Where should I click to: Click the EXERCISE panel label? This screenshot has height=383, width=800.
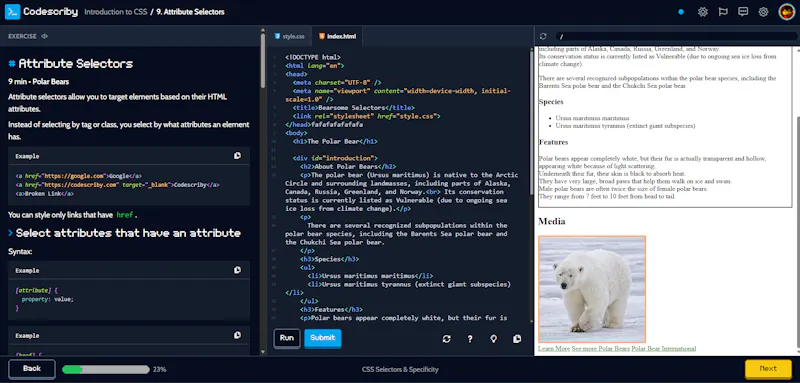22,36
